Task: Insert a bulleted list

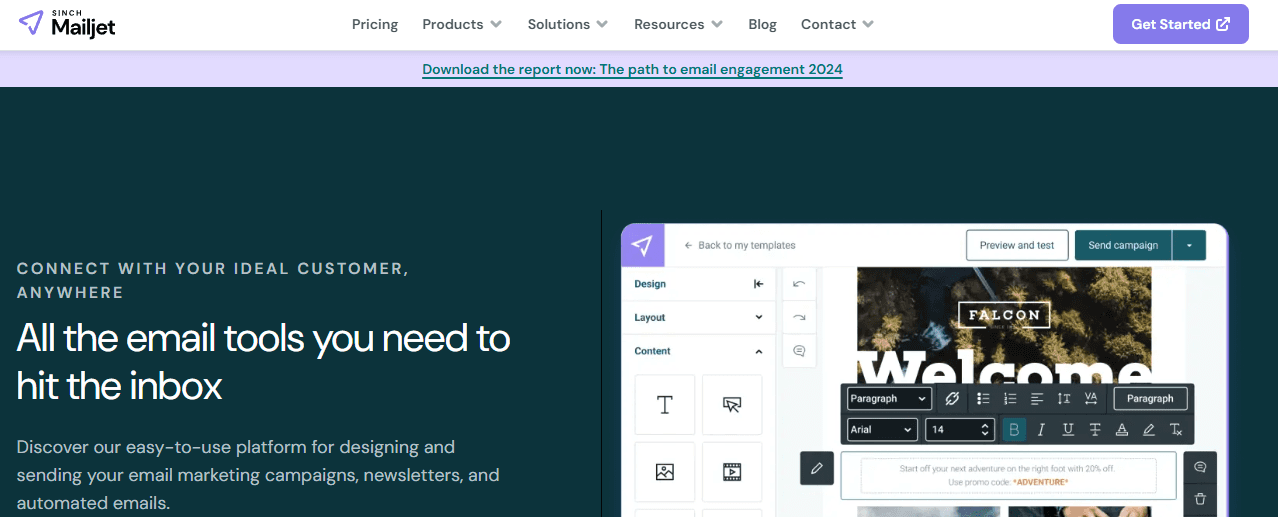Action: point(983,398)
